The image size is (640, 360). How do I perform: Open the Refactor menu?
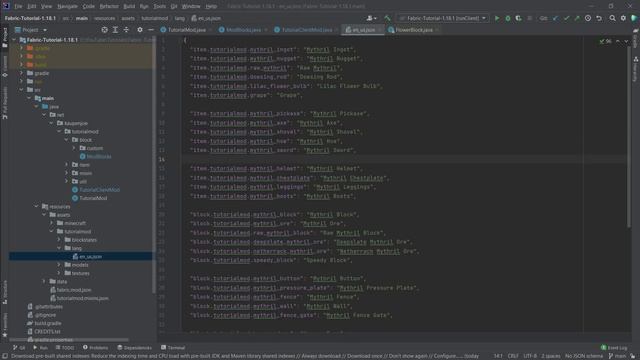pyautogui.click(x=109, y=7)
